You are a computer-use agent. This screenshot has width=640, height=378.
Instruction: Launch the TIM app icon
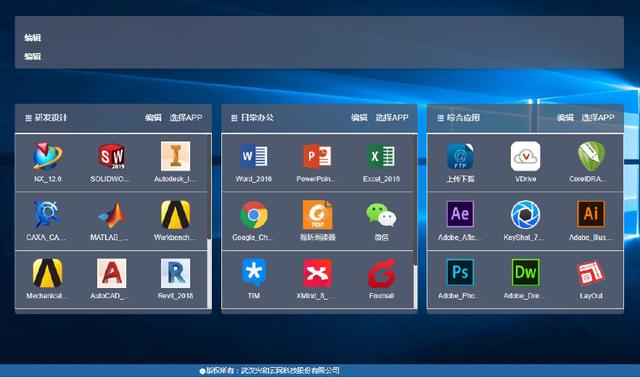pos(253,272)
